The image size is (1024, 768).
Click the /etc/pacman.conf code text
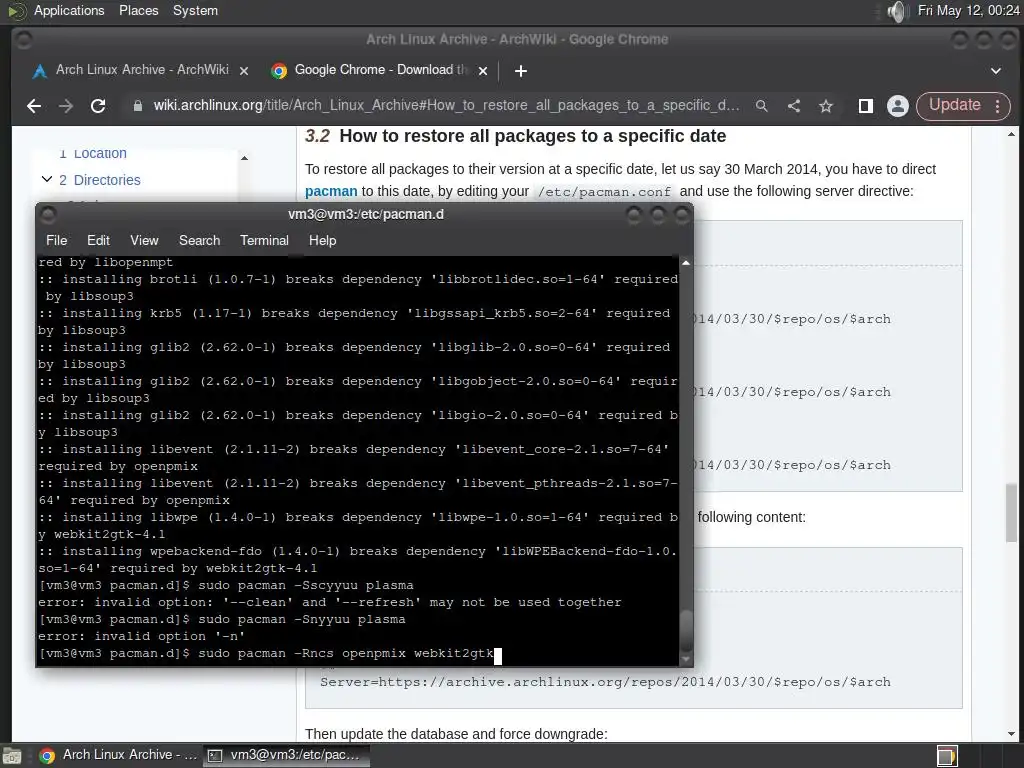click(x=604, y=192)
